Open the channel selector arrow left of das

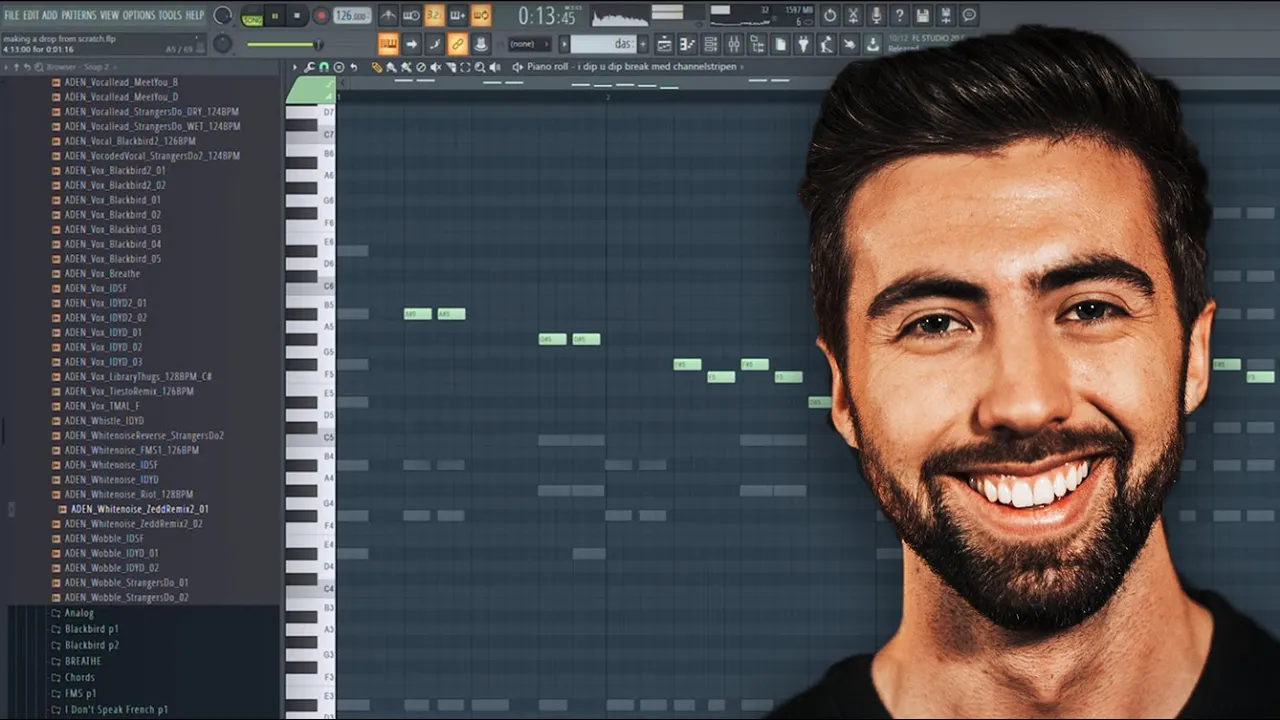point(564,44)
